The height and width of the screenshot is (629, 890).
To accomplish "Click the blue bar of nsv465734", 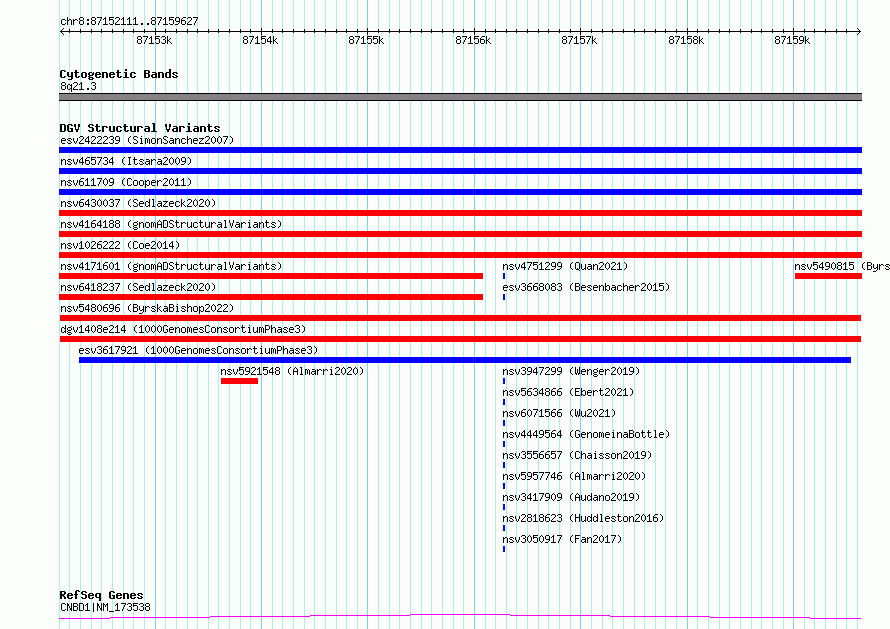I will pos(460,171).
